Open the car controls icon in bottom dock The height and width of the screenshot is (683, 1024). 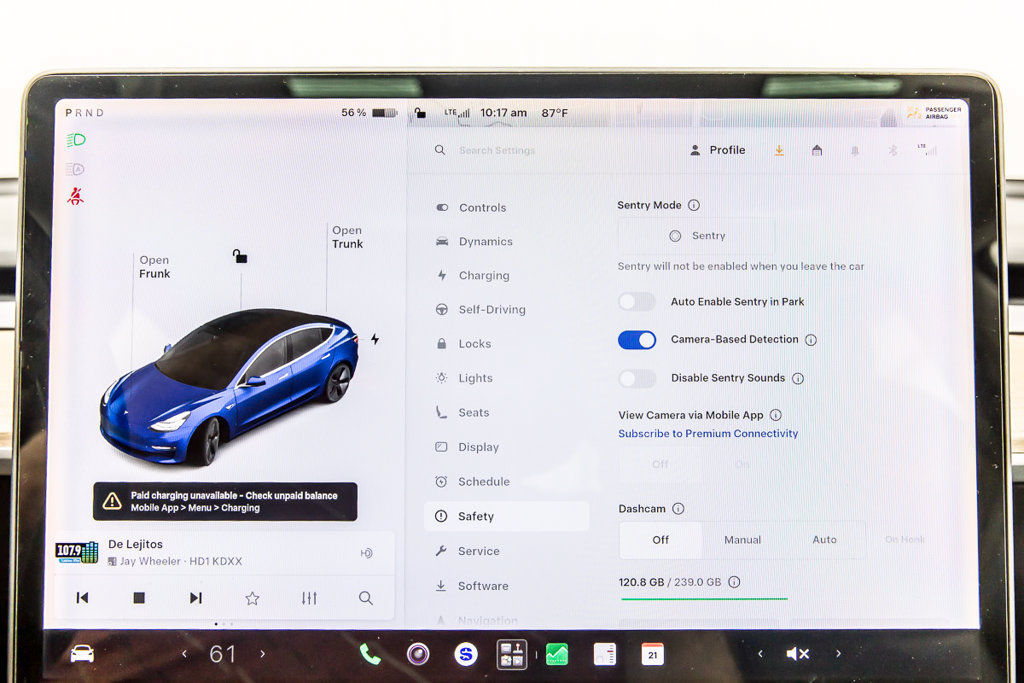pos(82,653)
